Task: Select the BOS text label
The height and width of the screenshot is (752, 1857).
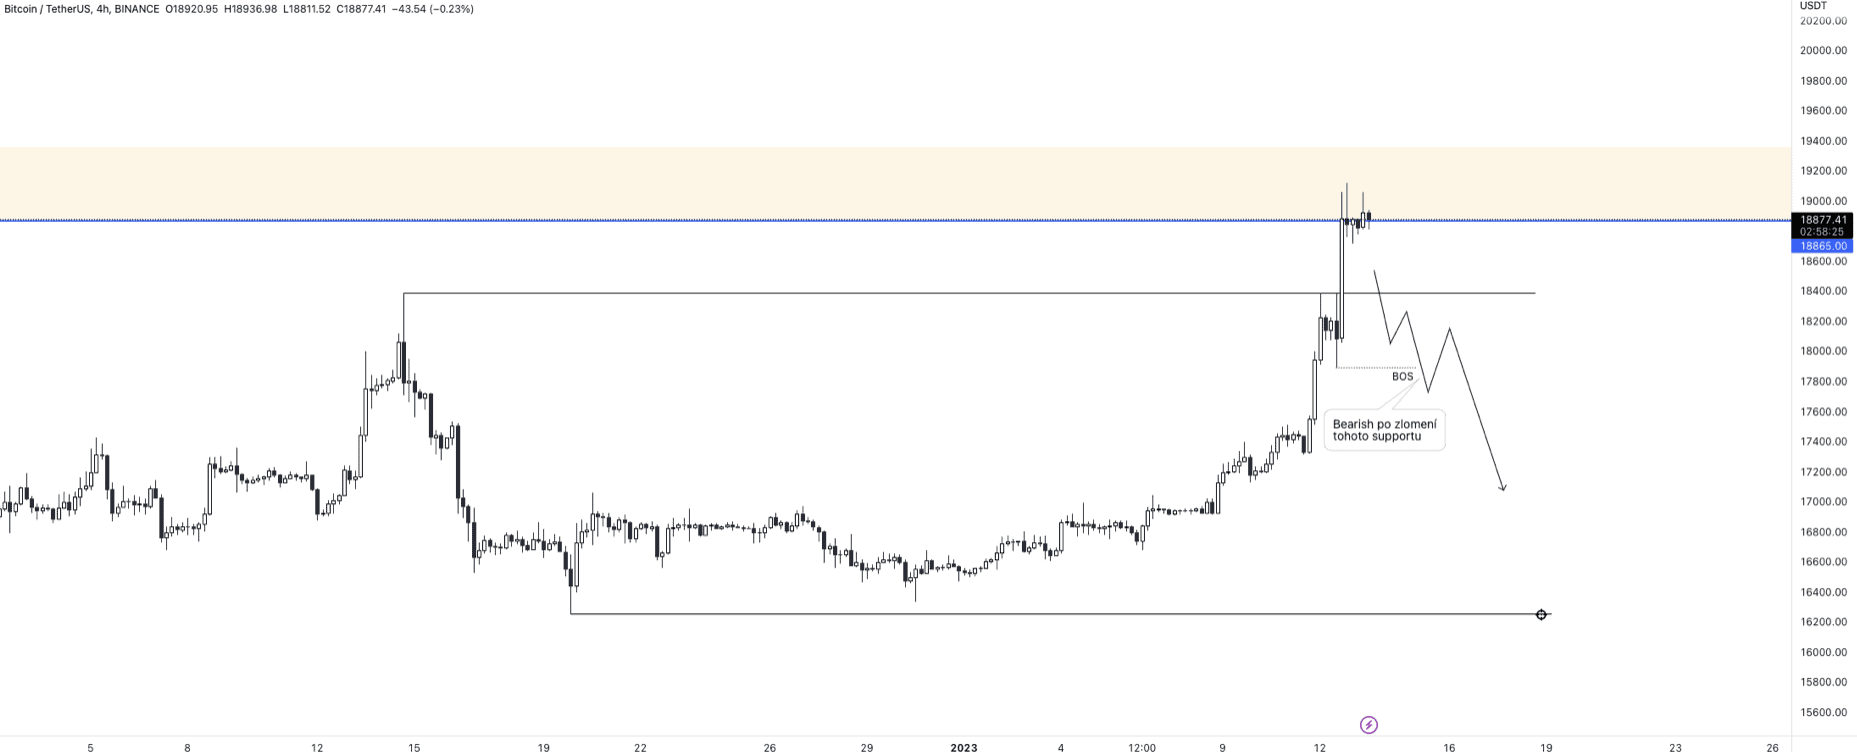Action: pos(1402,376)
